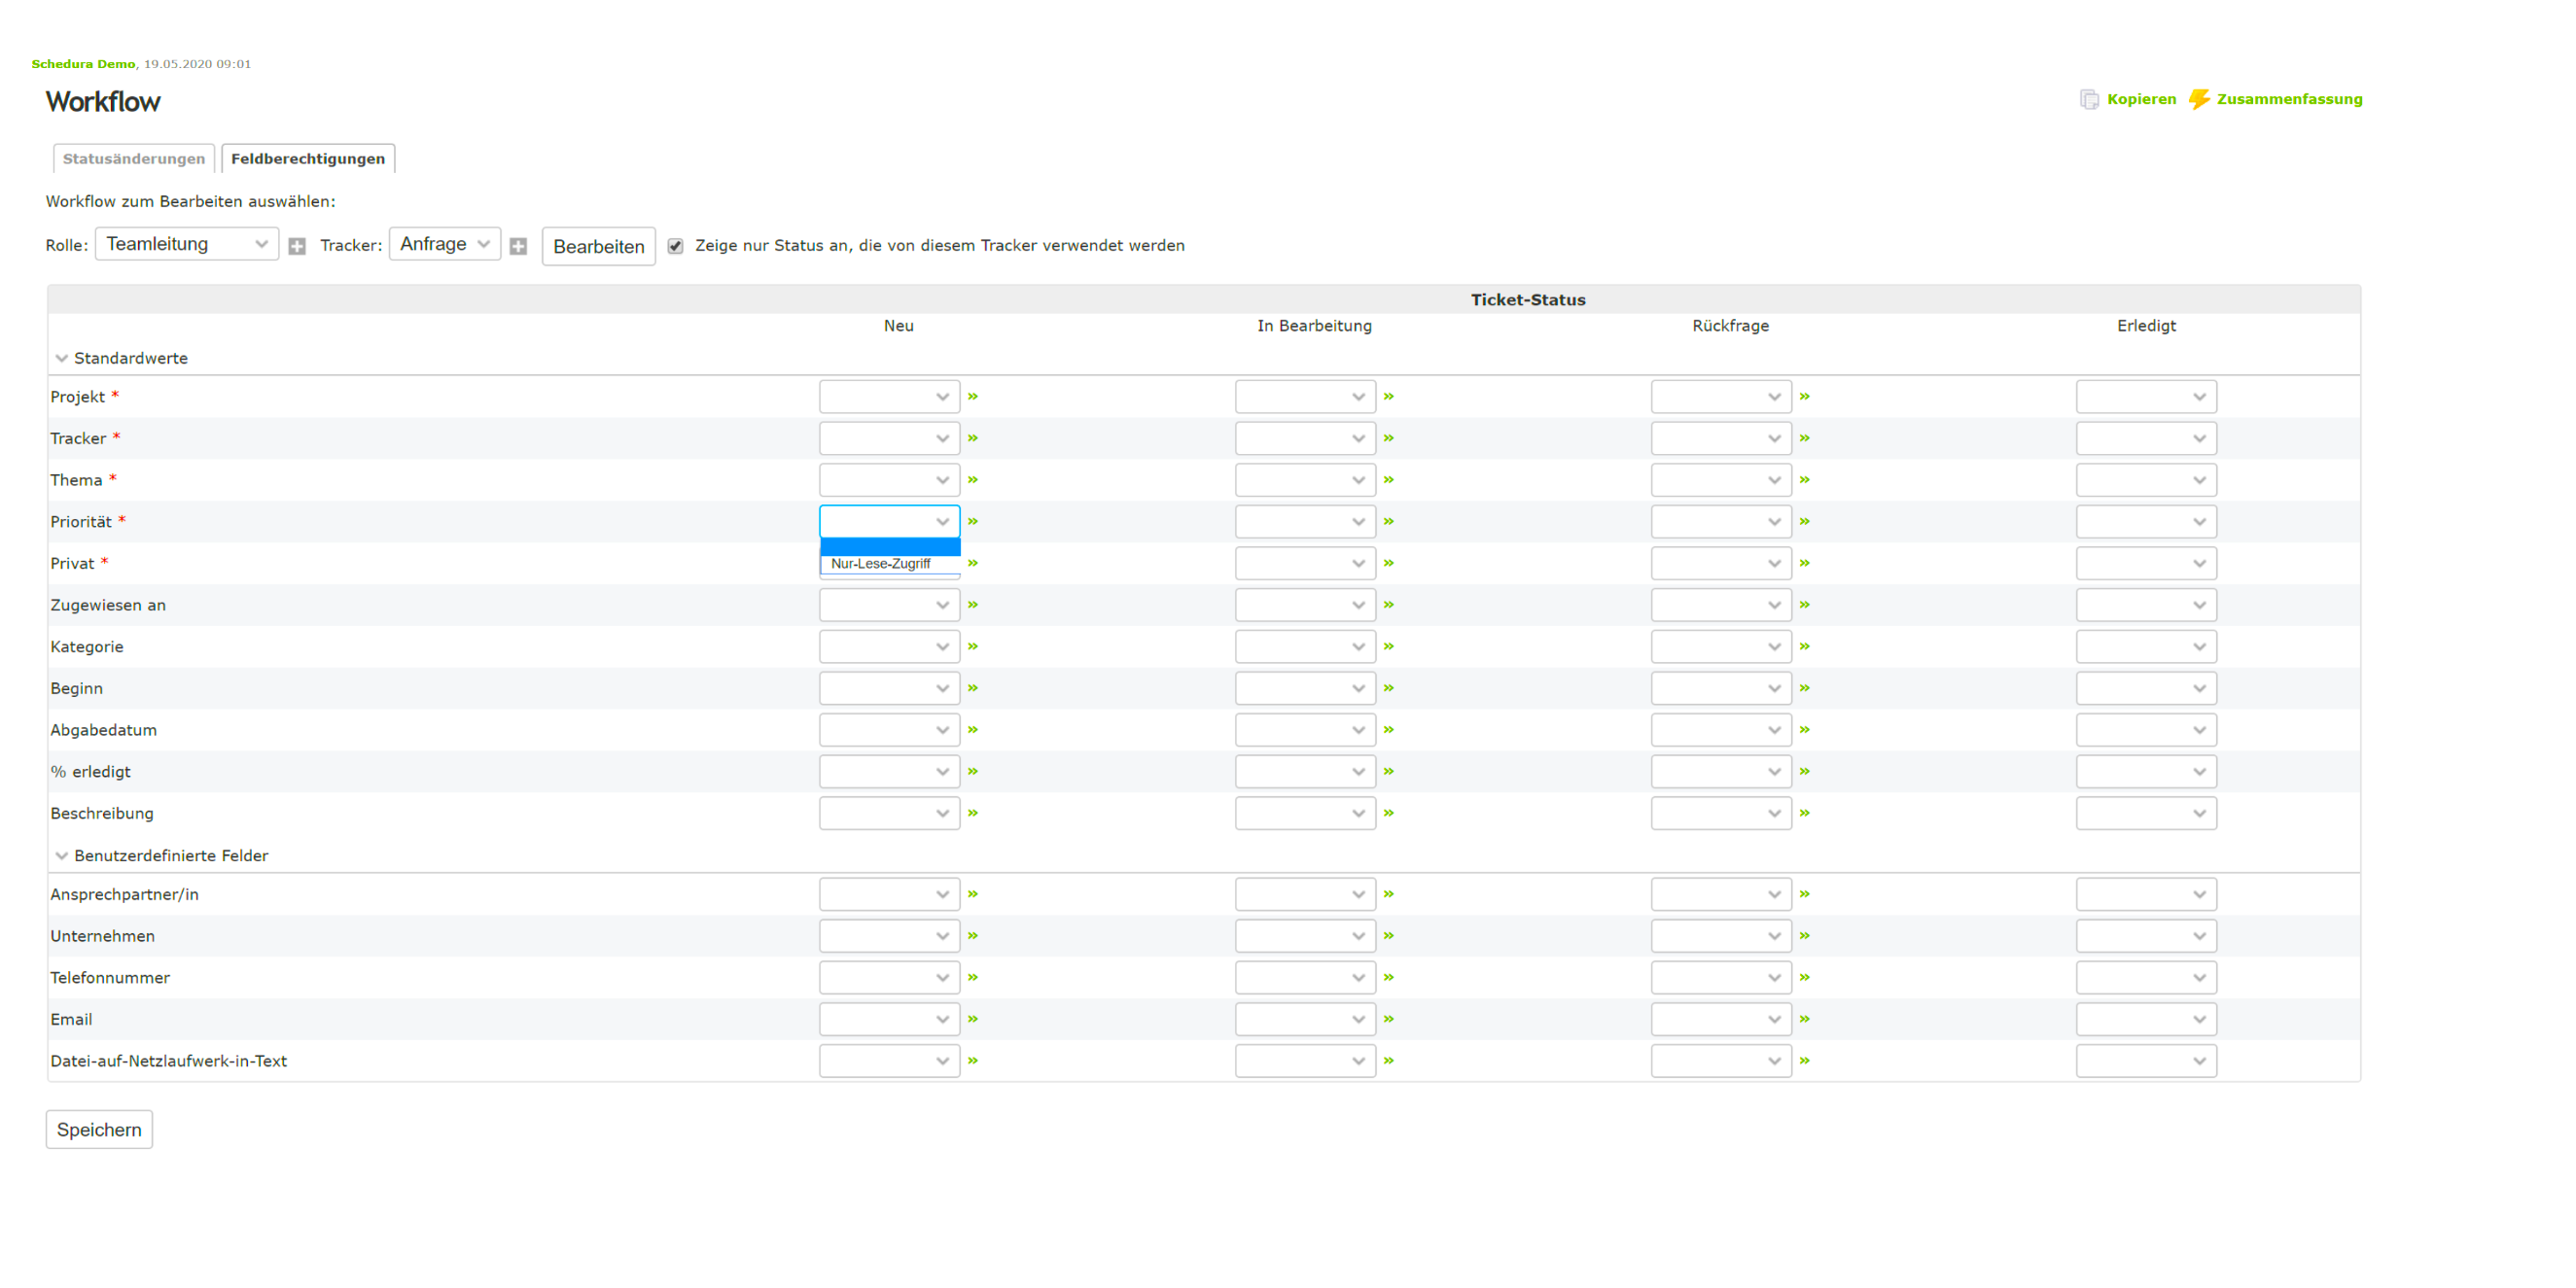Uncheck 'Zeige nur Status an' checkbox
The height and width of the screenshot is (1288, 2576).
[x=676, y=246]
